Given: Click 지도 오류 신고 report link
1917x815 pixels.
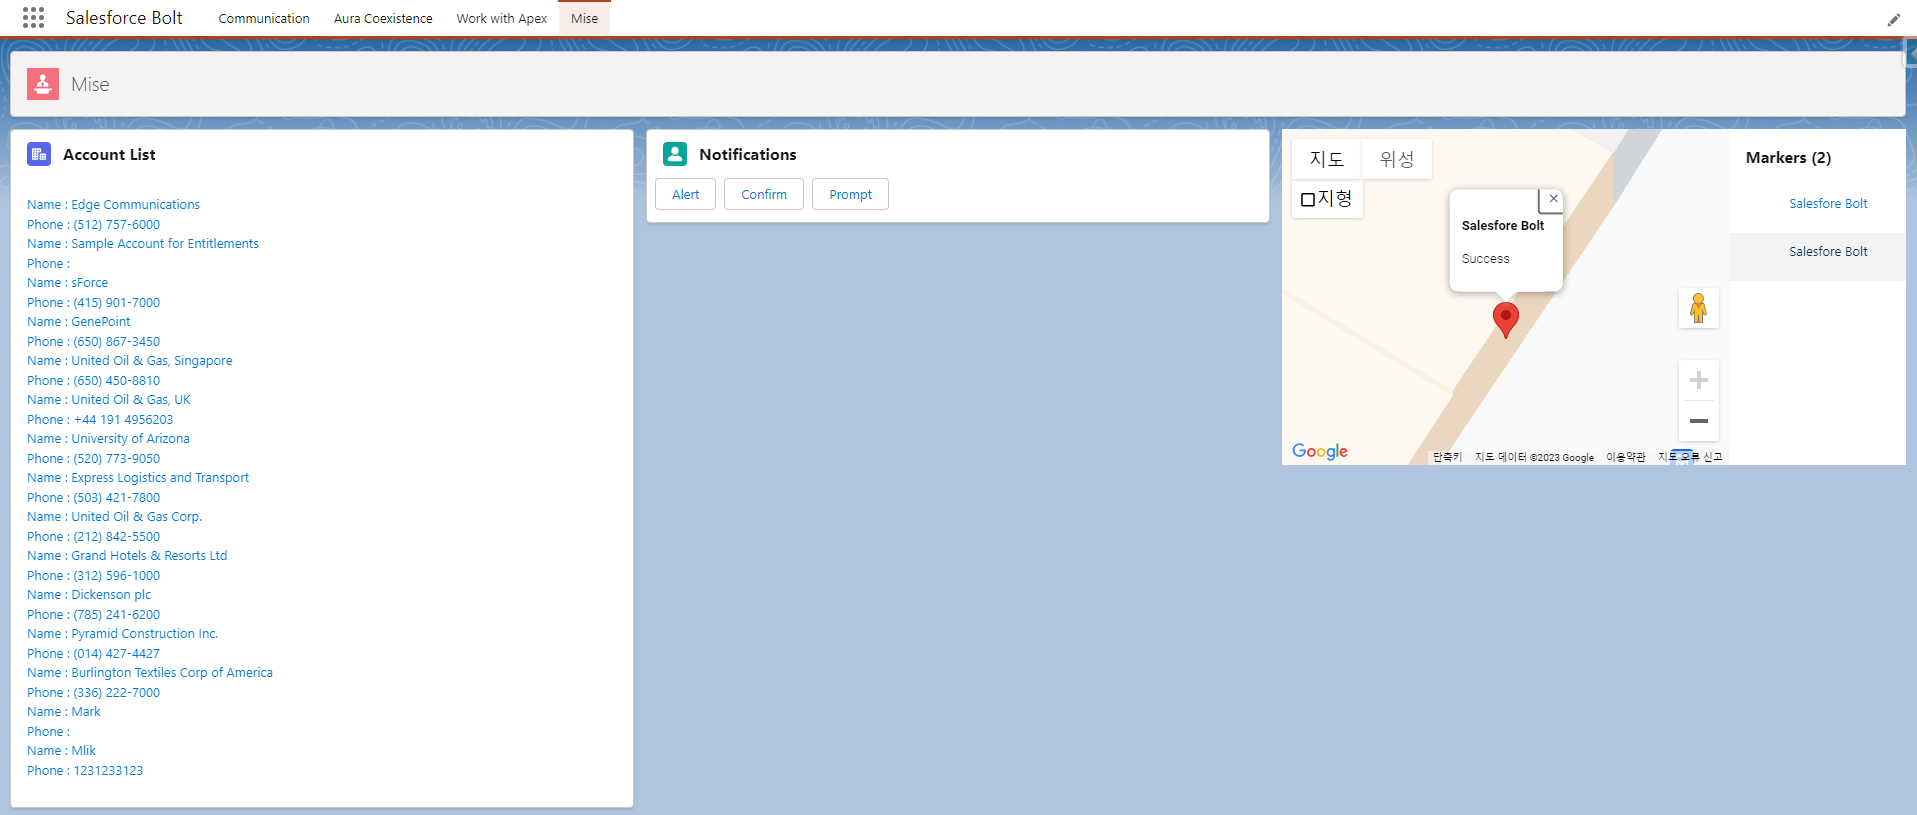Looking at the screenshot, I should click(x=1690, y=457).
